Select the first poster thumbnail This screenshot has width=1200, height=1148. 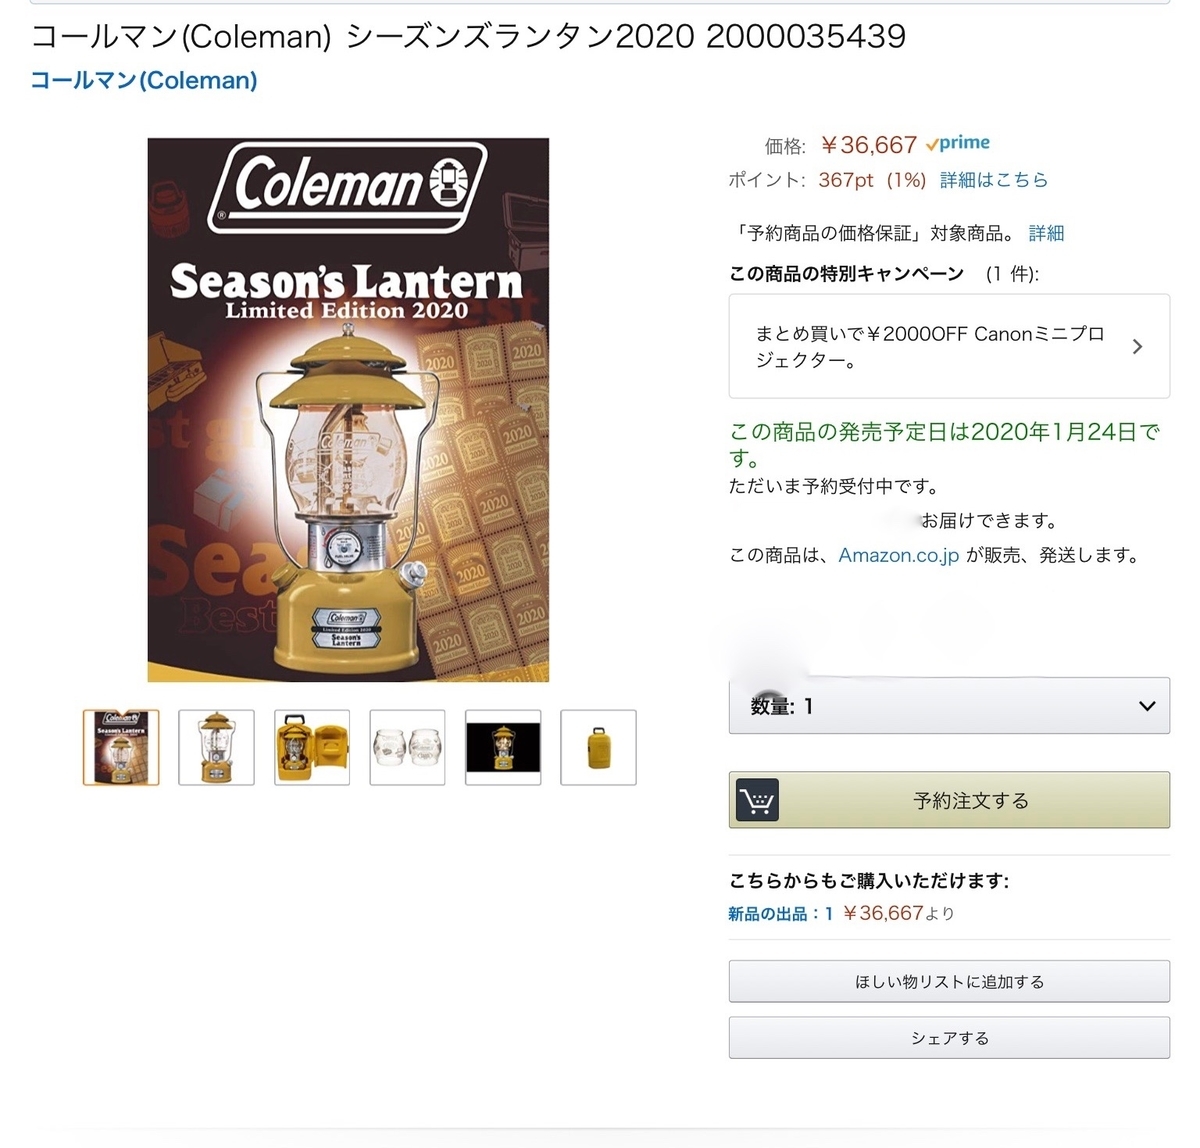[121, 747]
